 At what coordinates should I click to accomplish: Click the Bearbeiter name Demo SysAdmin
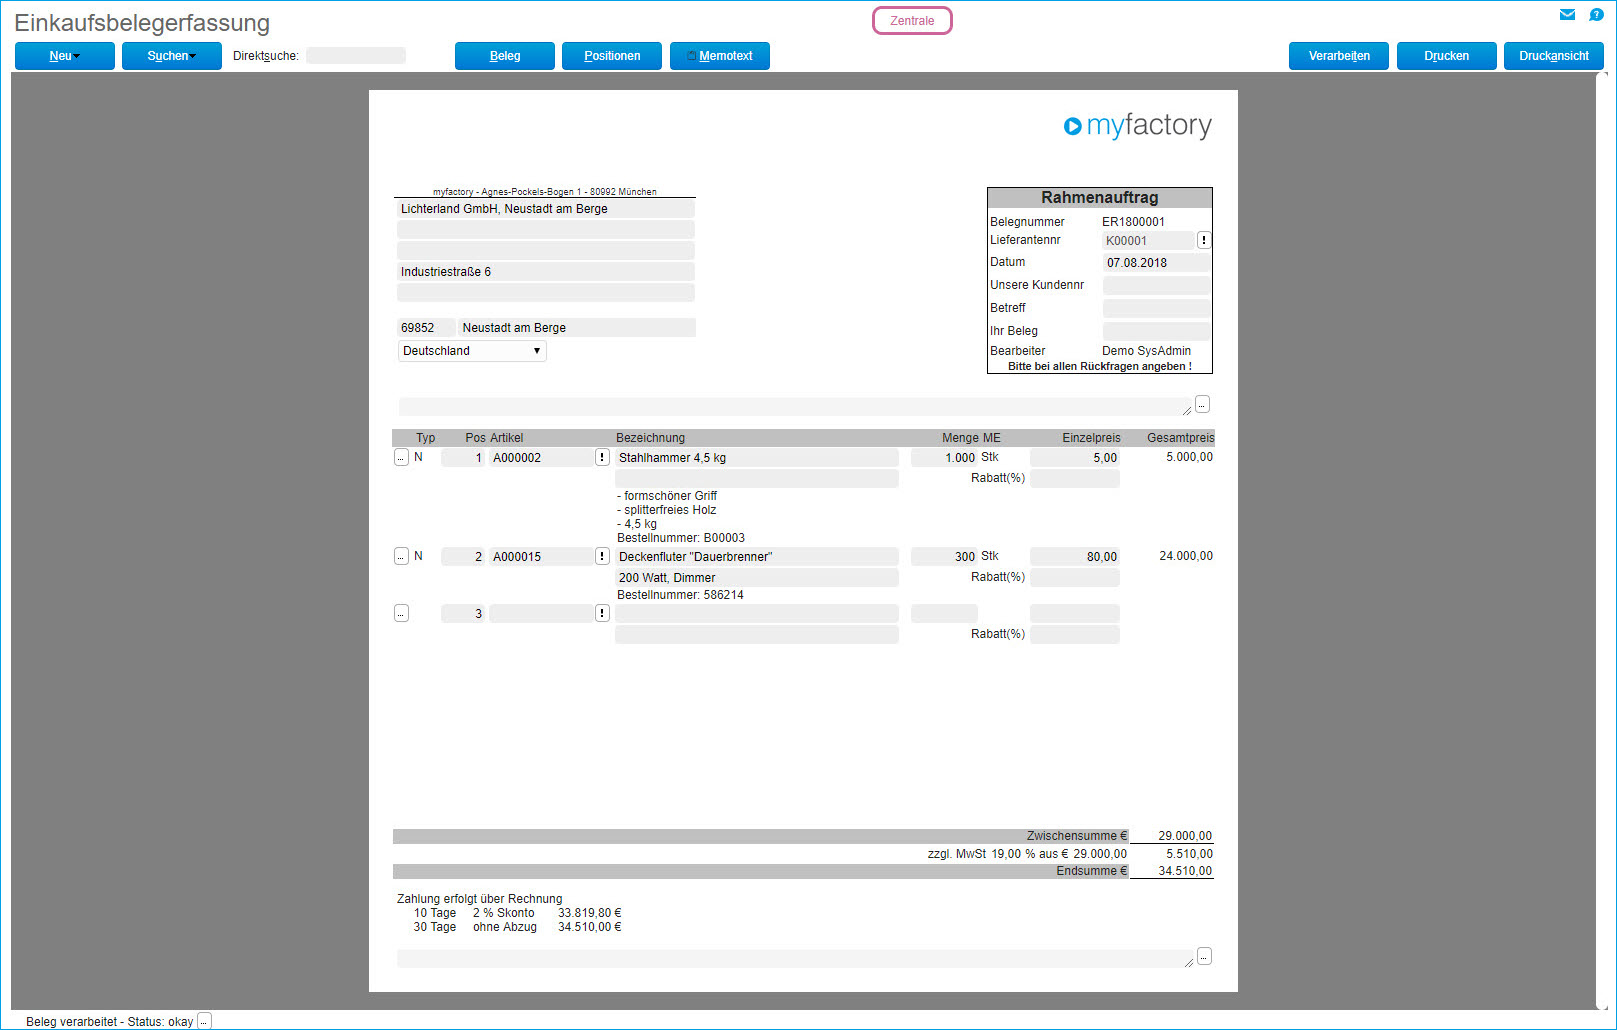click(x=1146, y=351)
